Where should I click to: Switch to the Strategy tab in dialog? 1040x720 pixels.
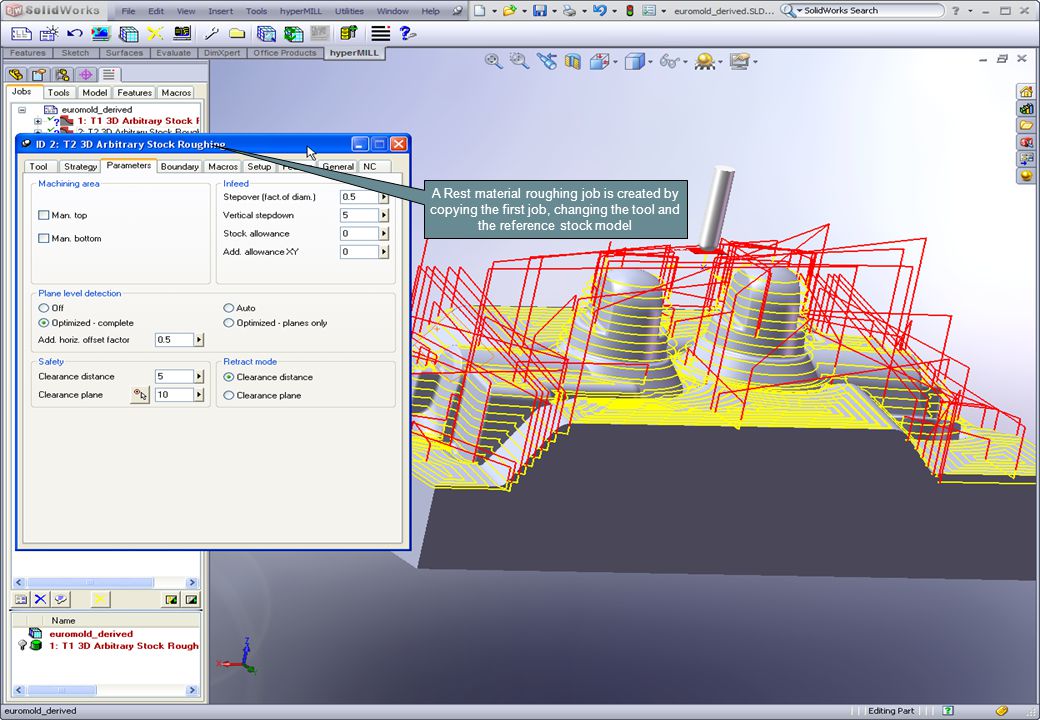point(80,166)
